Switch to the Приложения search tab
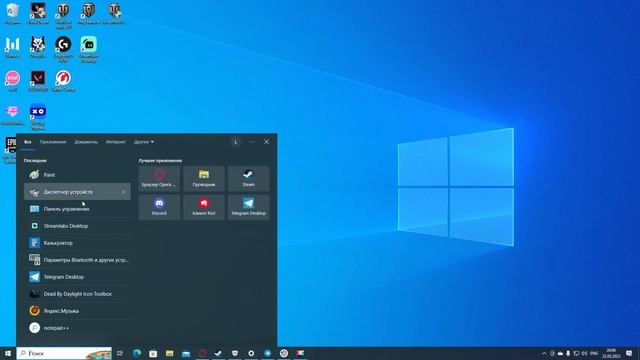This screenshot has width=640, height=360. 53,142
